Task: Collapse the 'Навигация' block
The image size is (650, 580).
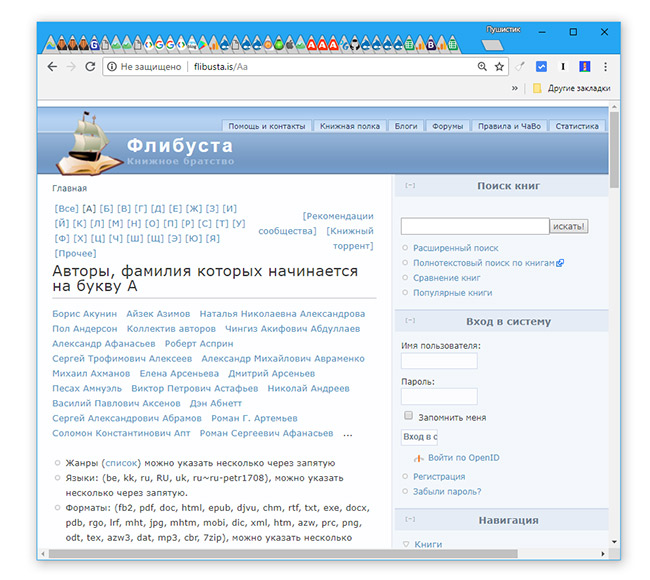Action: (x=410, y=519)
